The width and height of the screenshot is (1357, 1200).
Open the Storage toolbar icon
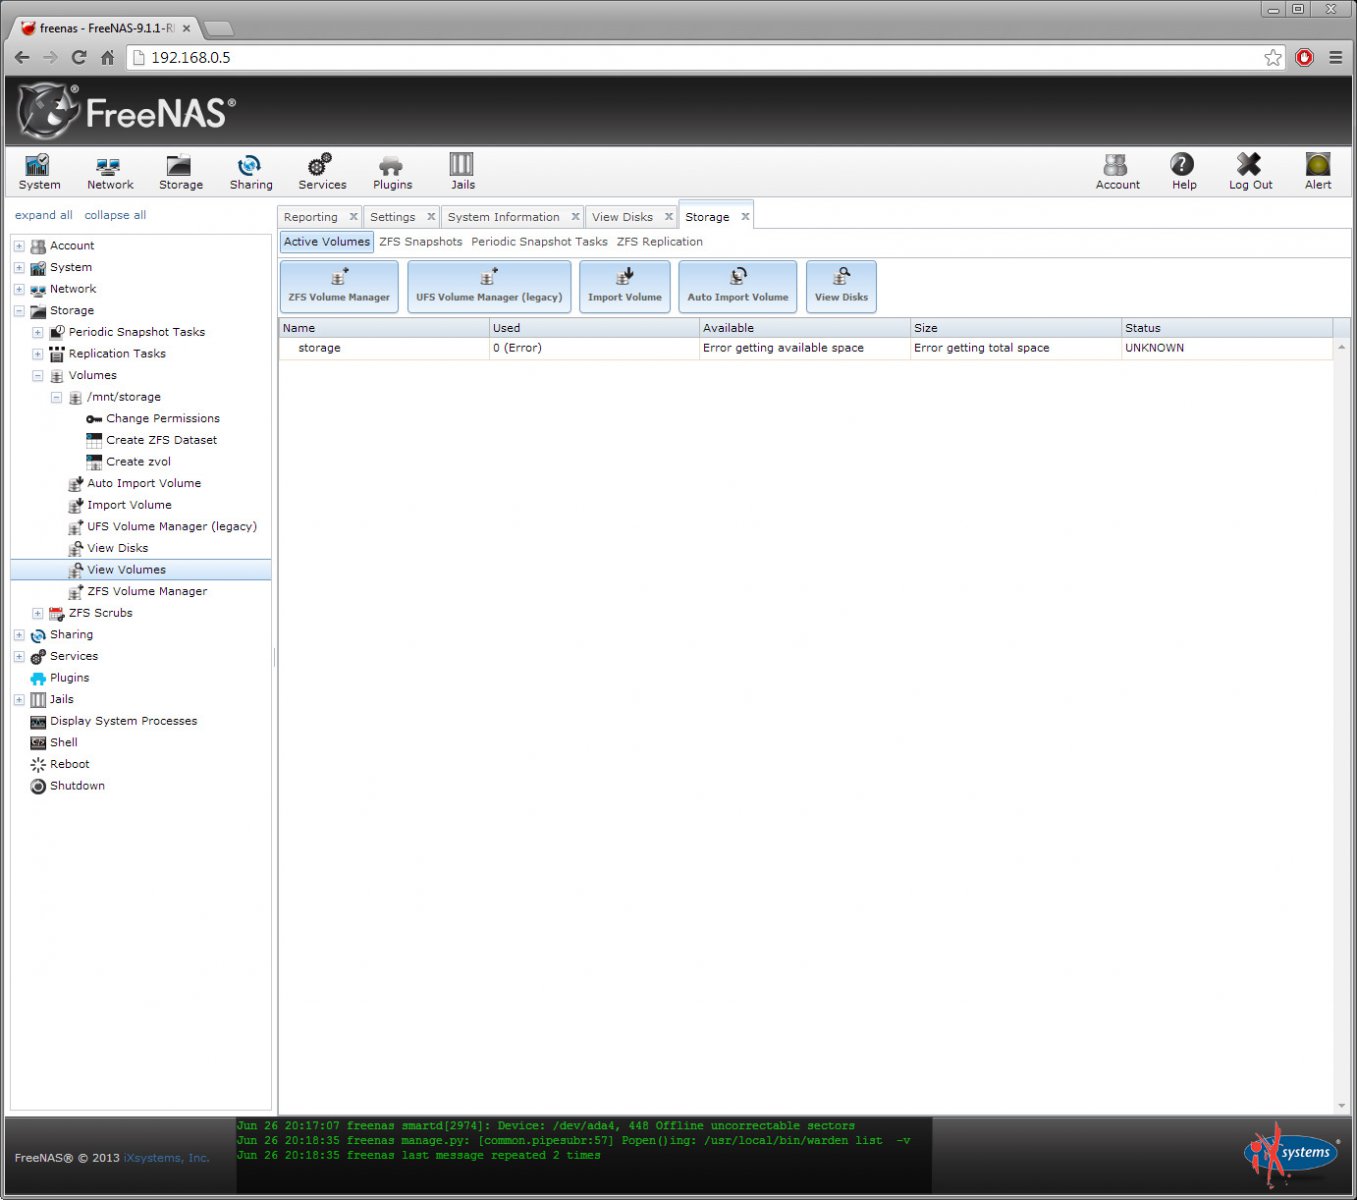[180, 171]
